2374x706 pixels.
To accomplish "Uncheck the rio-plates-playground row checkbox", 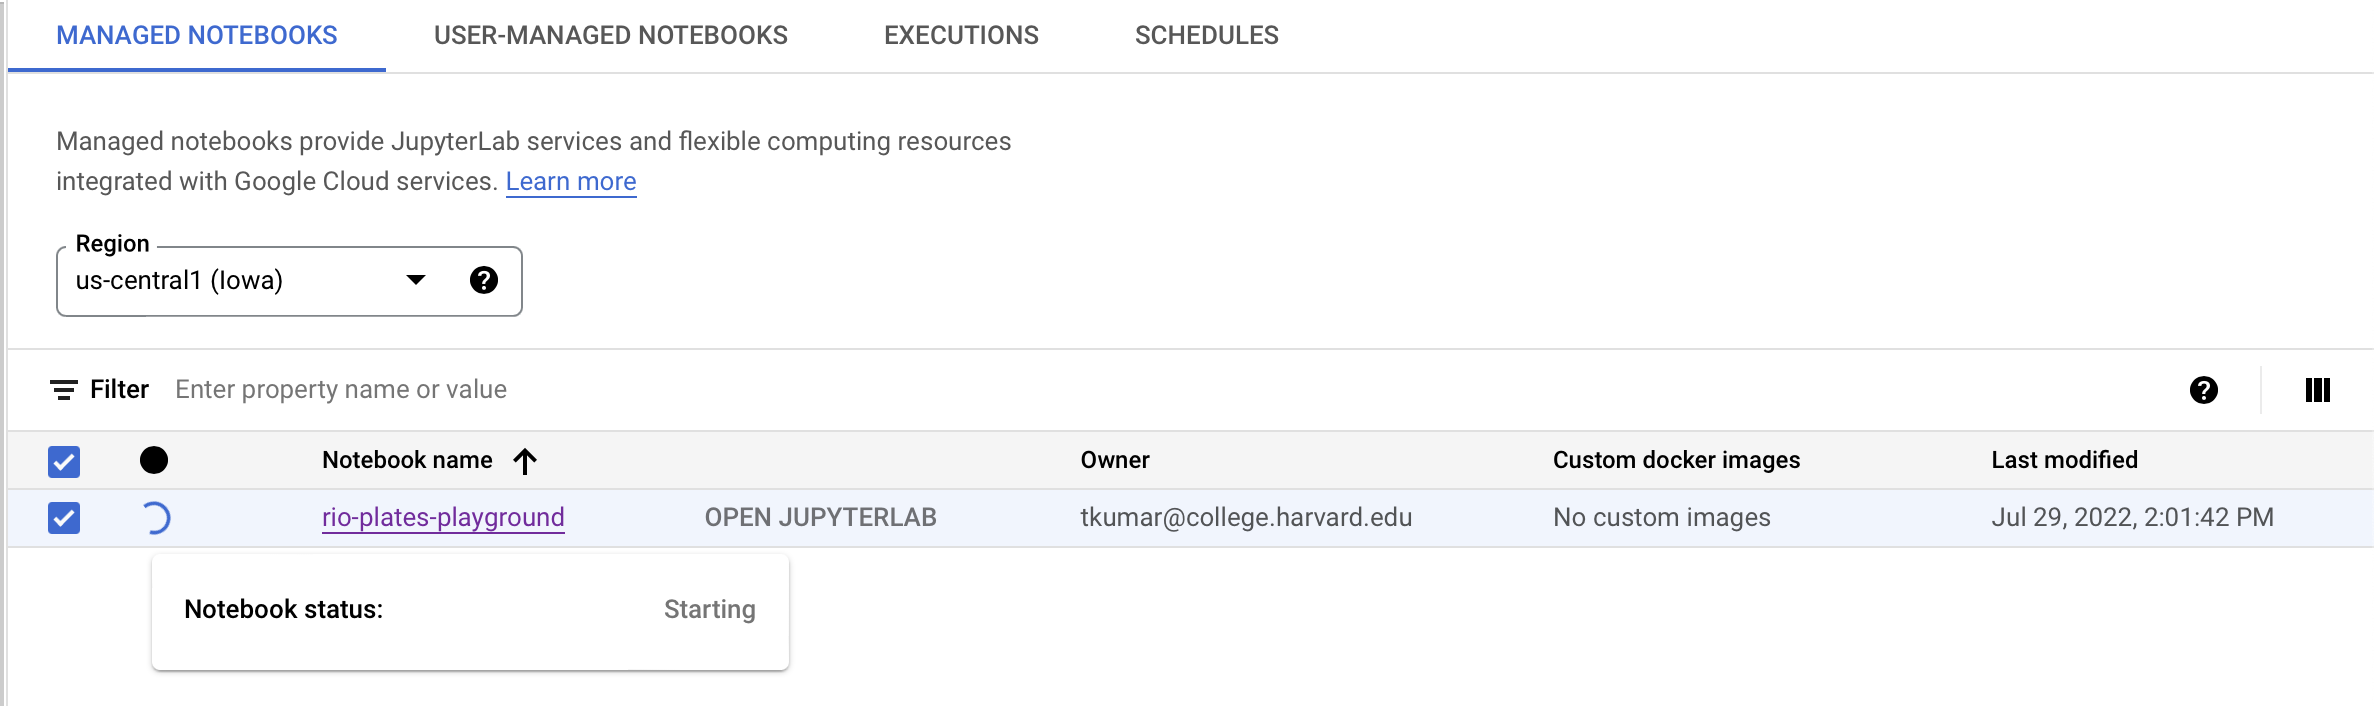I will coord(64,518).
